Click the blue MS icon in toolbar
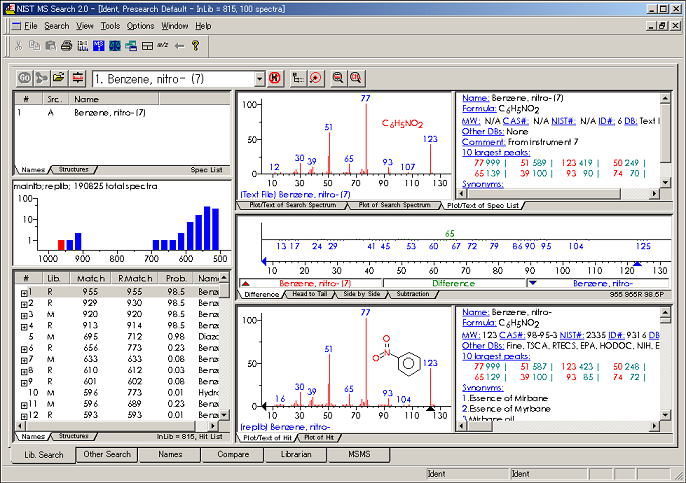Image resolution: width=686 pixels, height=483 pixels. pyautogui.click(x=99, y=46)
